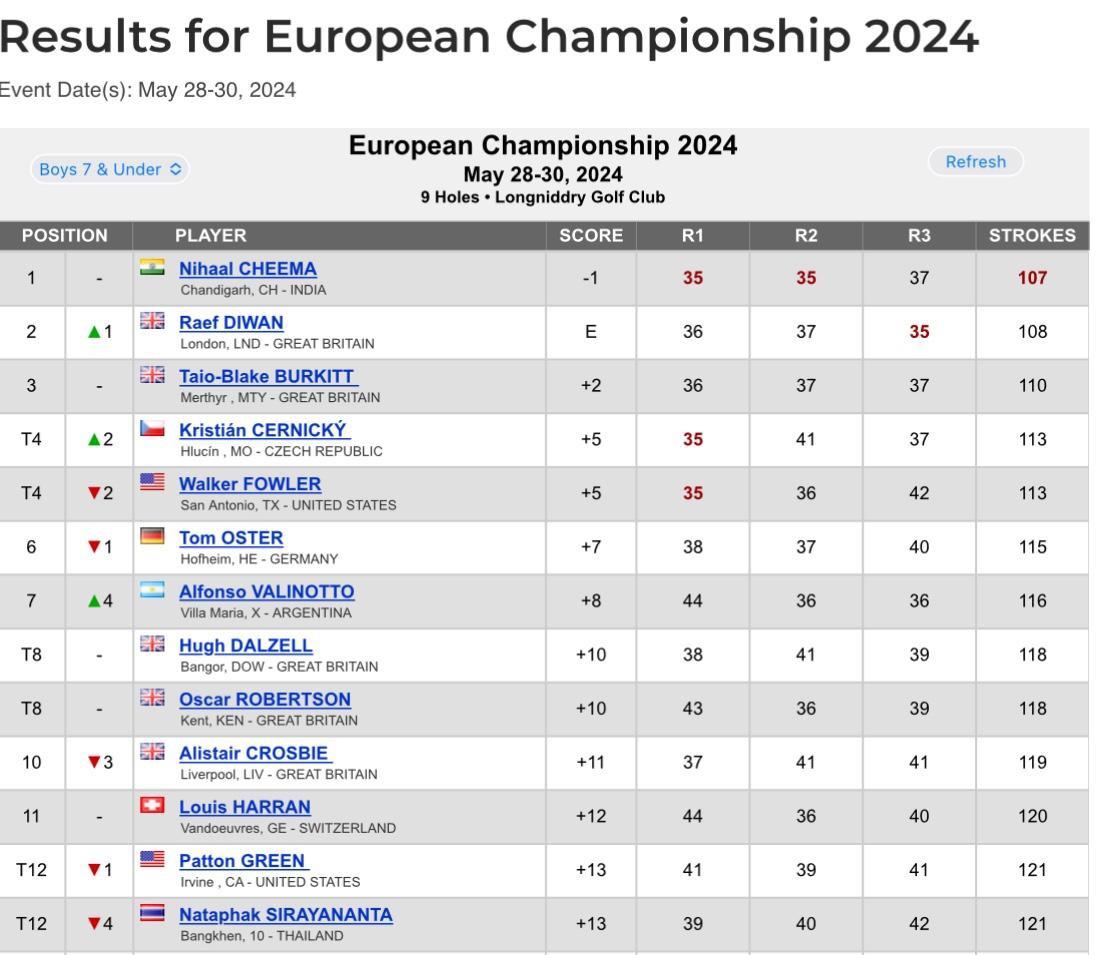Screen dimensions: 1110x955
Task: Click the Czech flag next to Kristián Cernický
Action: (152, 428)
